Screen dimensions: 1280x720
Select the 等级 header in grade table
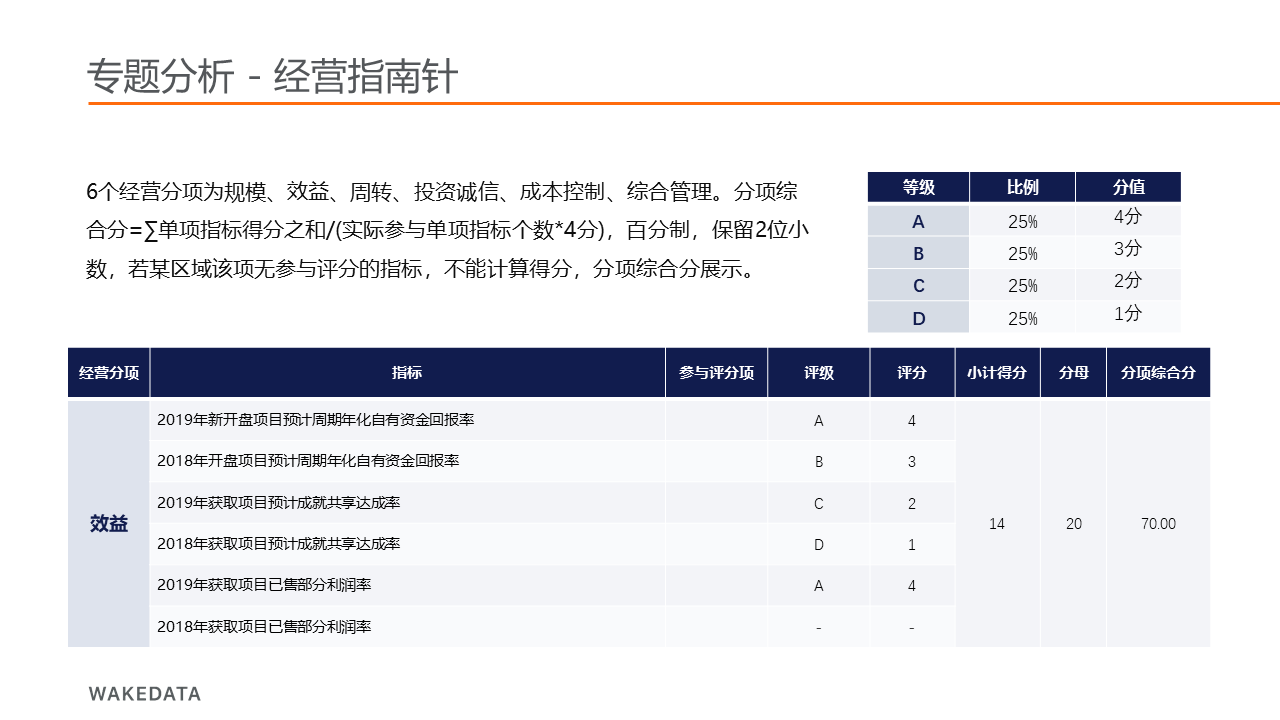point(918,187)
